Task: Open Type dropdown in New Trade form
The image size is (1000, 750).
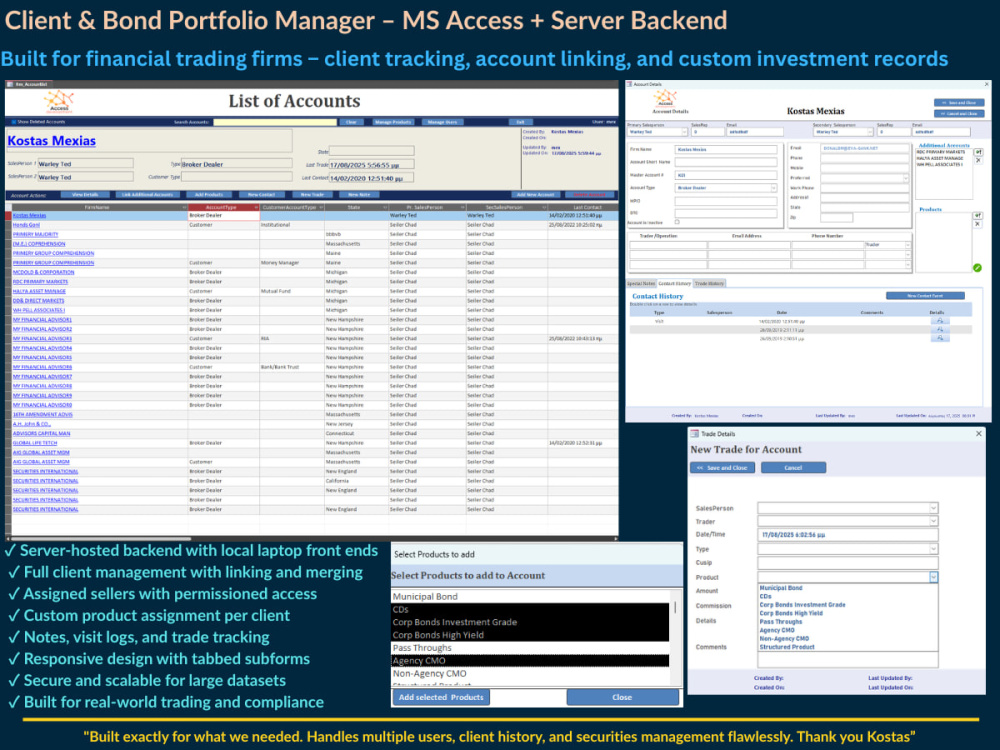Action: (x=933, y=548)
